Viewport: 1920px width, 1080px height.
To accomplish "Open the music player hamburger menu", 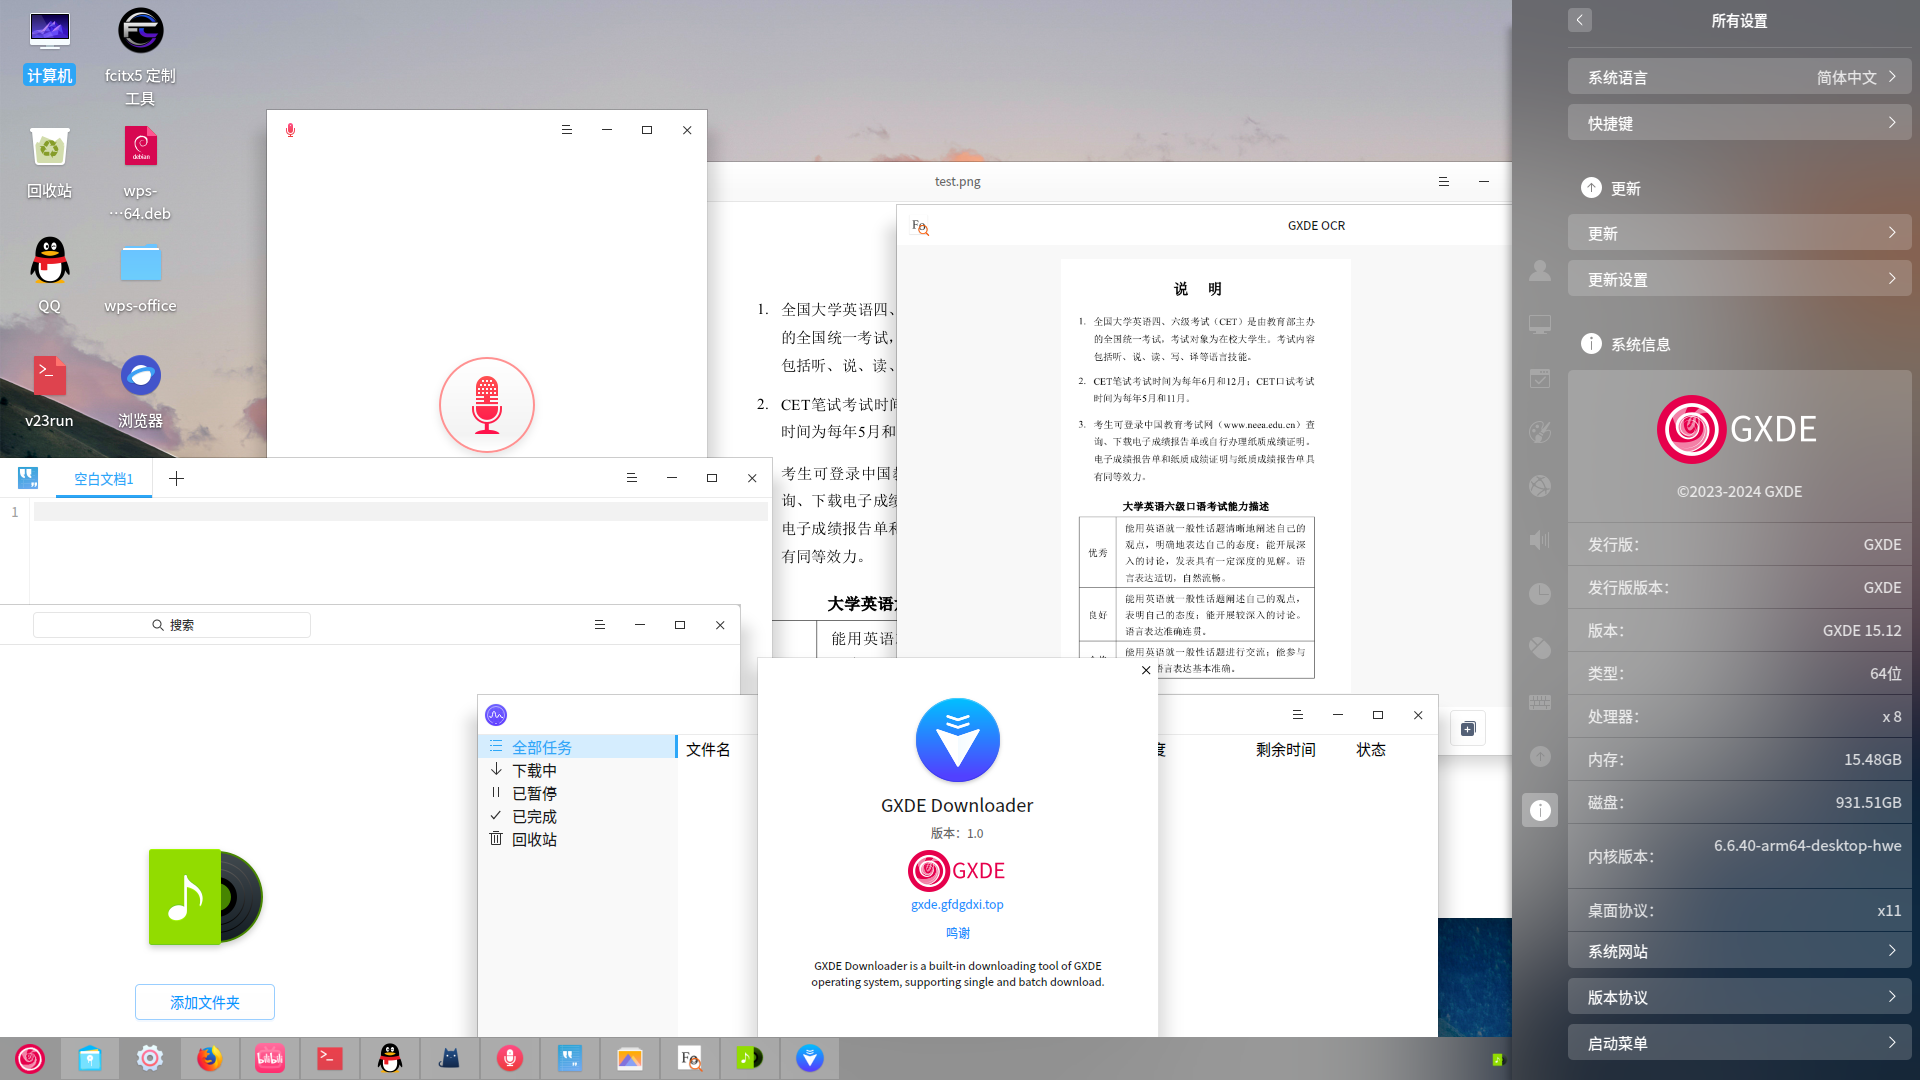I will point(600,625).
